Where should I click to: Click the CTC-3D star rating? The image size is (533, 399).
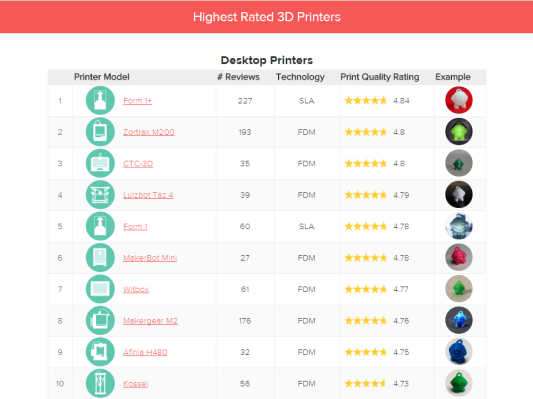(x=365, y=163)
